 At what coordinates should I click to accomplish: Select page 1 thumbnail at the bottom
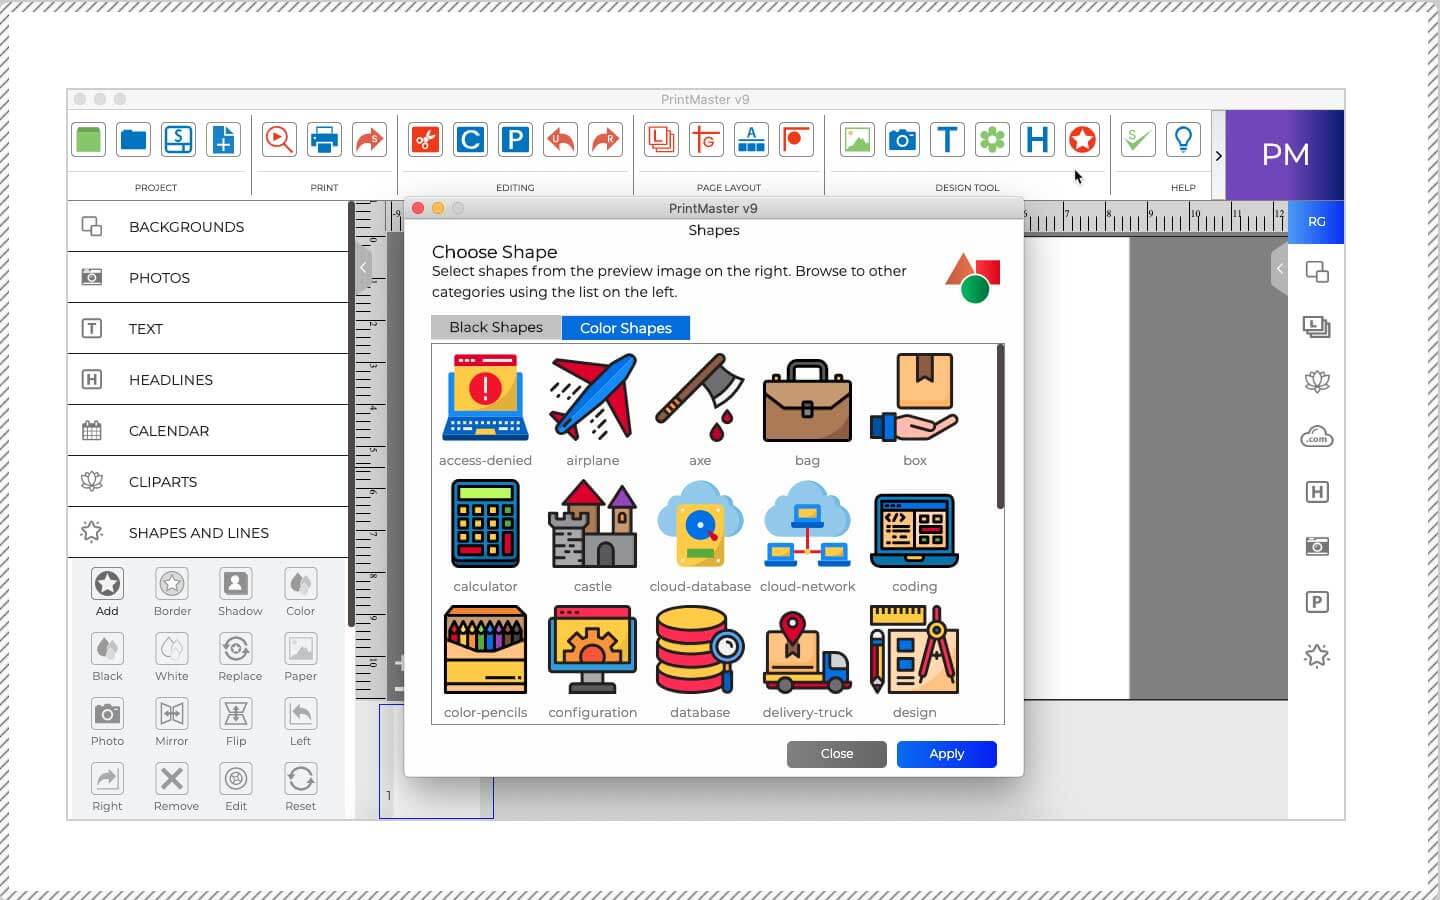436,761
